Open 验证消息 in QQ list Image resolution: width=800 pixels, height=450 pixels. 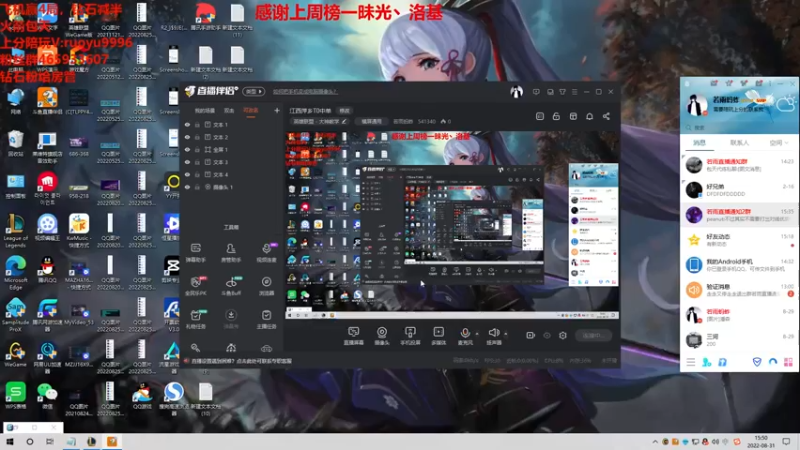pos(739,290)
